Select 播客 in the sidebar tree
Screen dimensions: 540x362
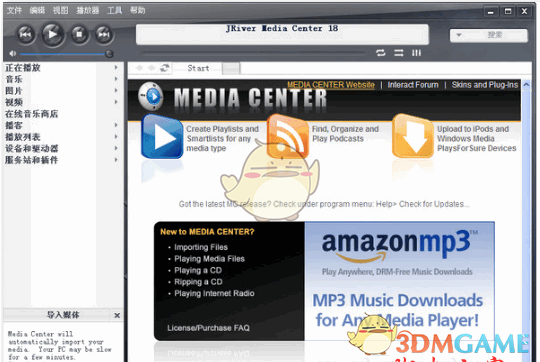point(14,125)
